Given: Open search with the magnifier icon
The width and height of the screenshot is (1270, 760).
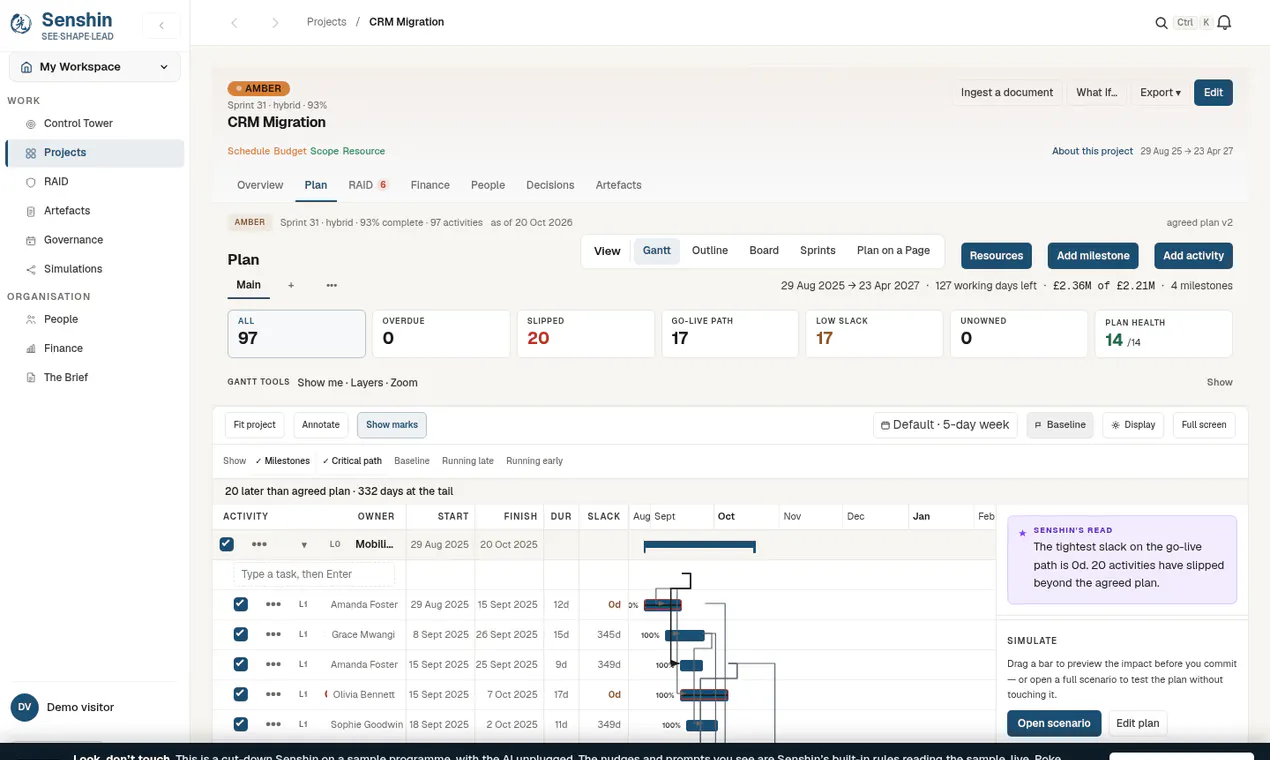Looking at the screenshot, I should click(x=1161, y=23).
